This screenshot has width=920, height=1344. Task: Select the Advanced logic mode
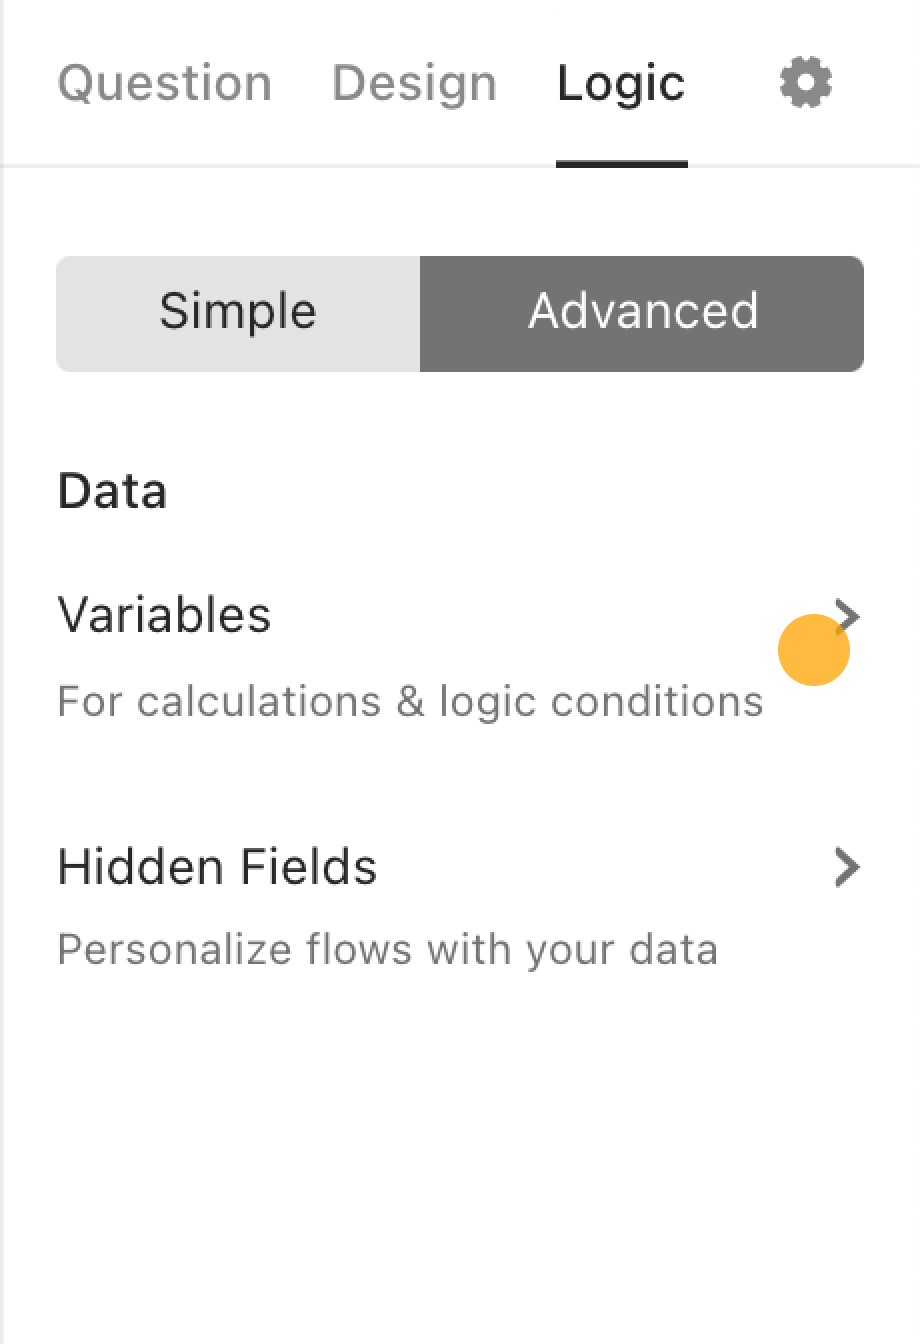click(642, 314)
